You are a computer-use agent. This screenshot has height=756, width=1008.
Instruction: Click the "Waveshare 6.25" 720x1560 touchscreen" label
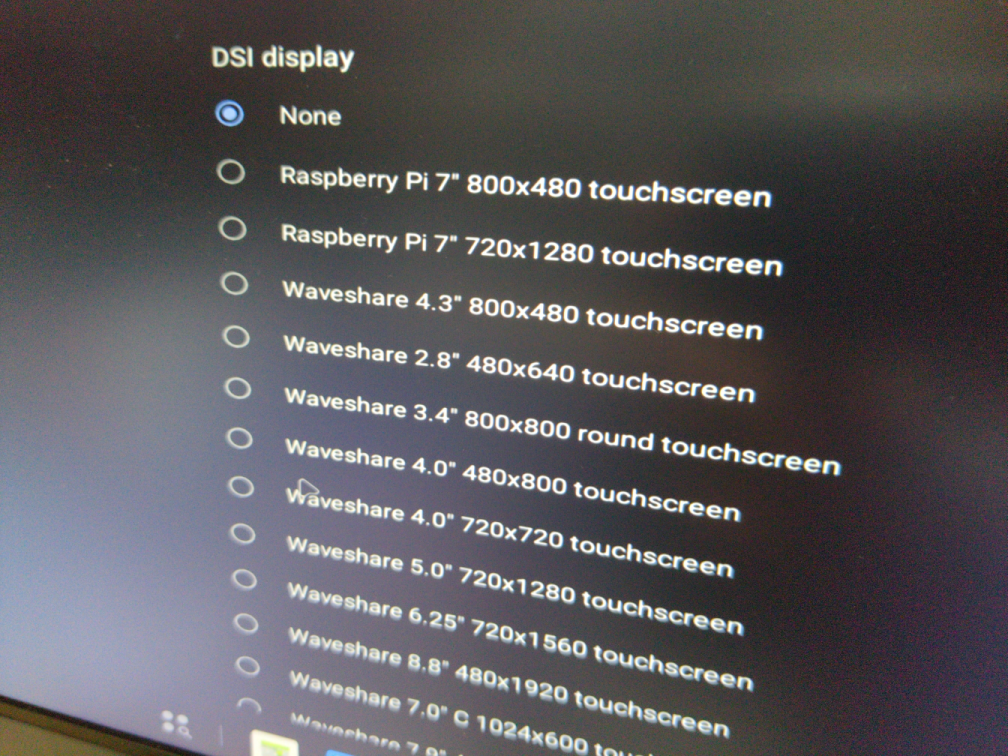(521, 636)
